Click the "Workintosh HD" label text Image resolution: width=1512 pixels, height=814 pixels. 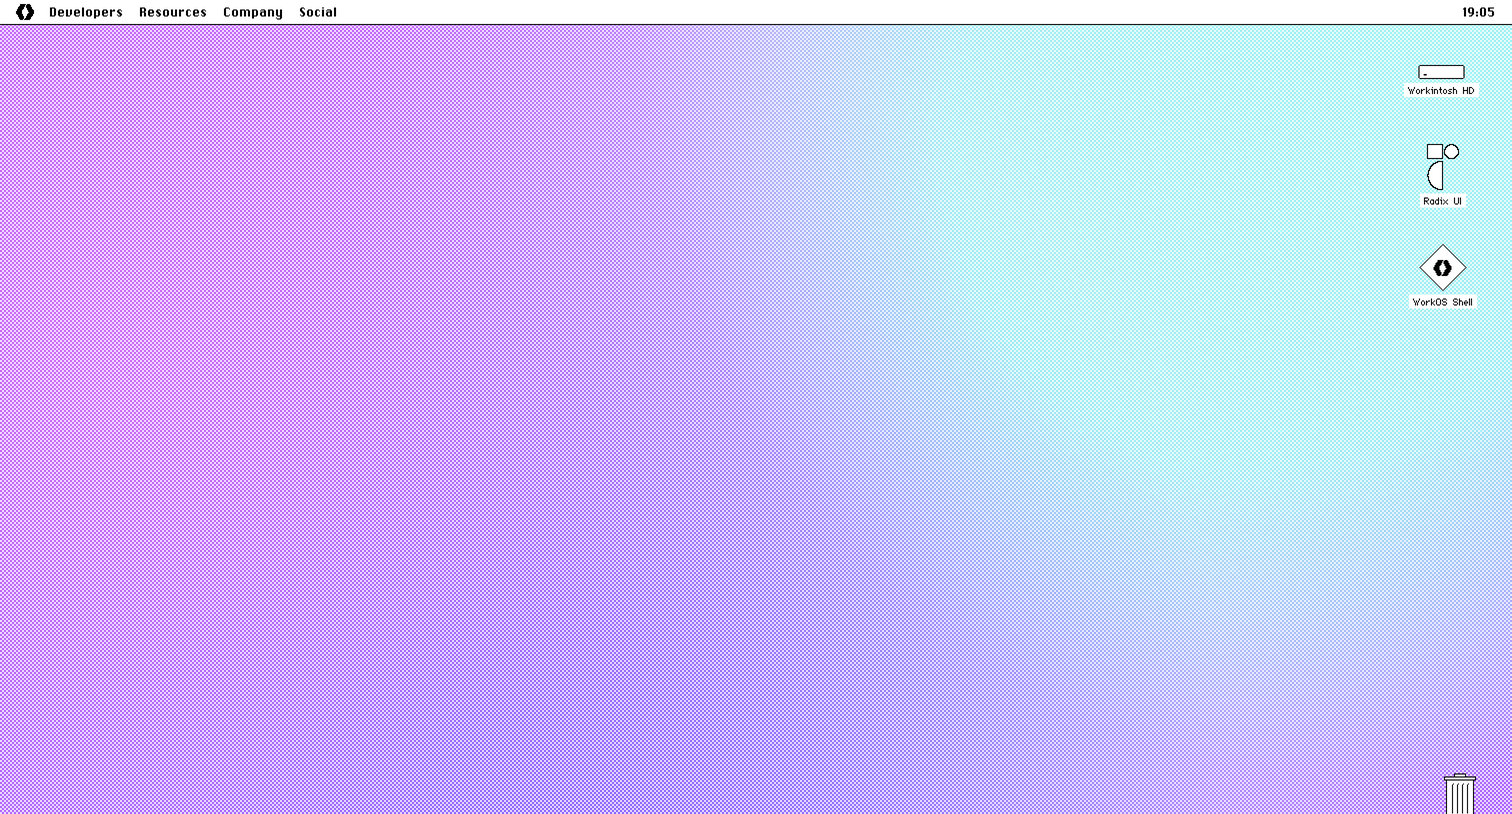click(x=1441, y=91)
